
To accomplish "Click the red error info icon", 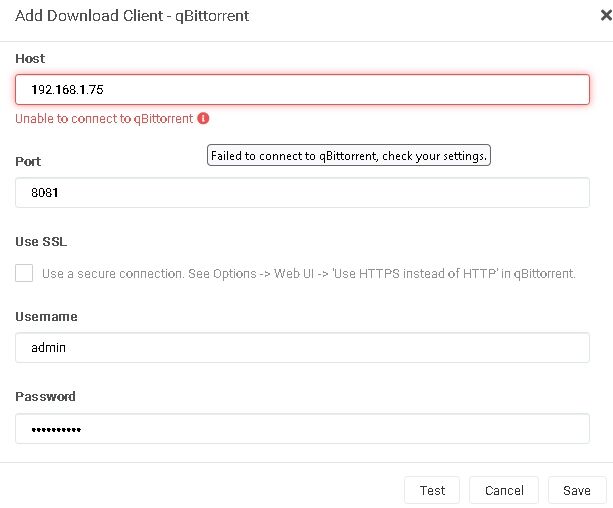I will pos(204,118).
